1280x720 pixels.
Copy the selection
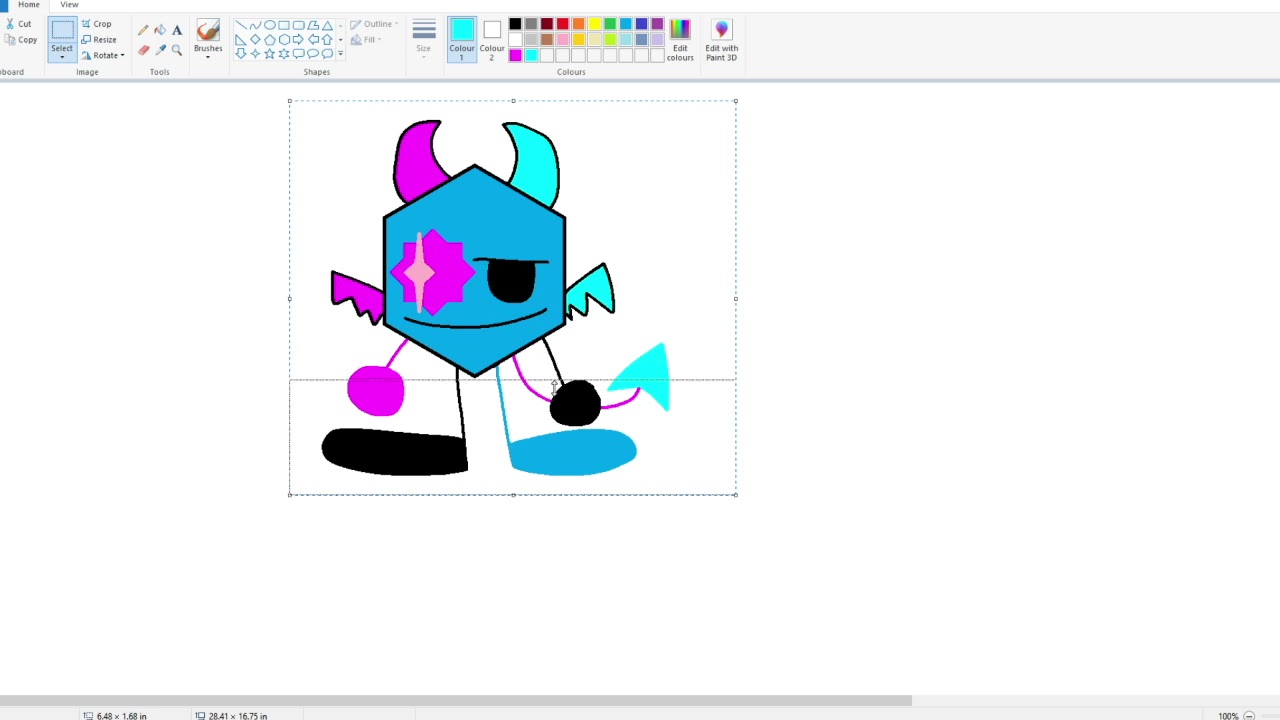(21, 40)
